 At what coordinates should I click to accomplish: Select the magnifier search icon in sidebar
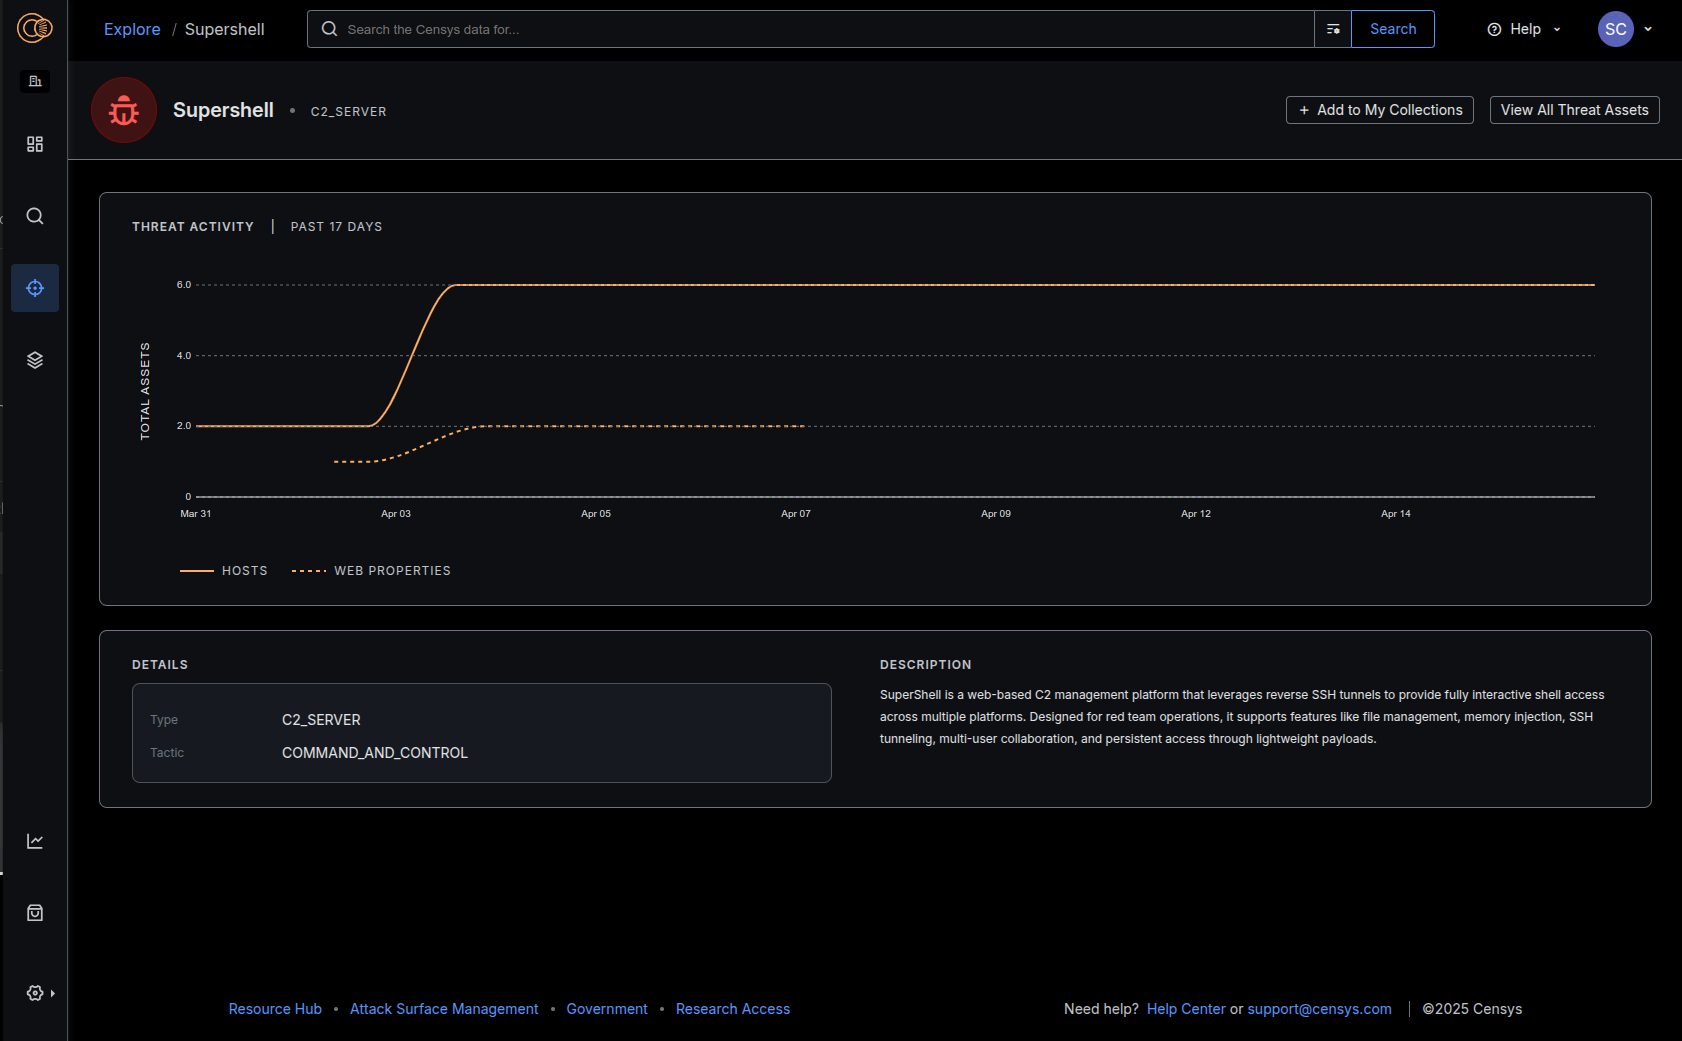point(35,216)
